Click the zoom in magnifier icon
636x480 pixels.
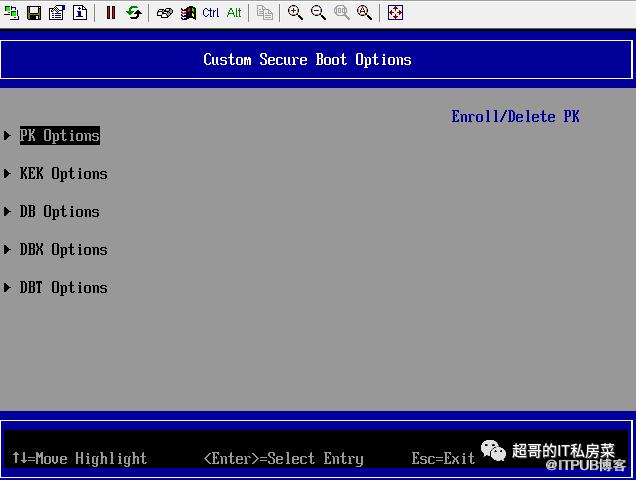295,12
